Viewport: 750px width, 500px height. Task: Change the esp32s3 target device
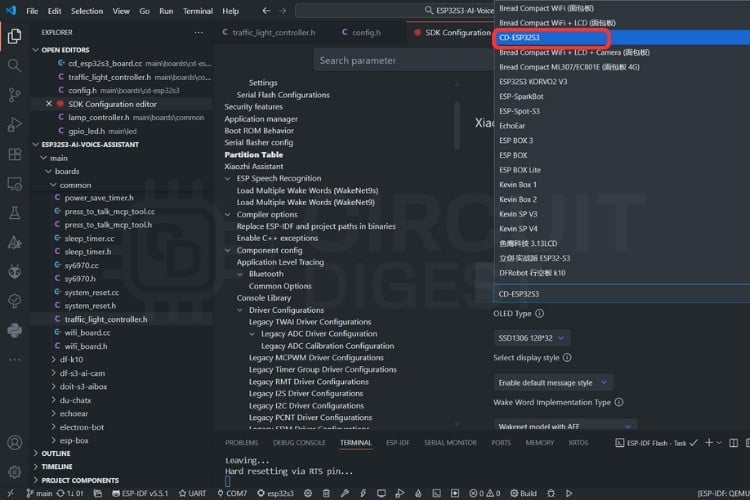click(276, 493)
